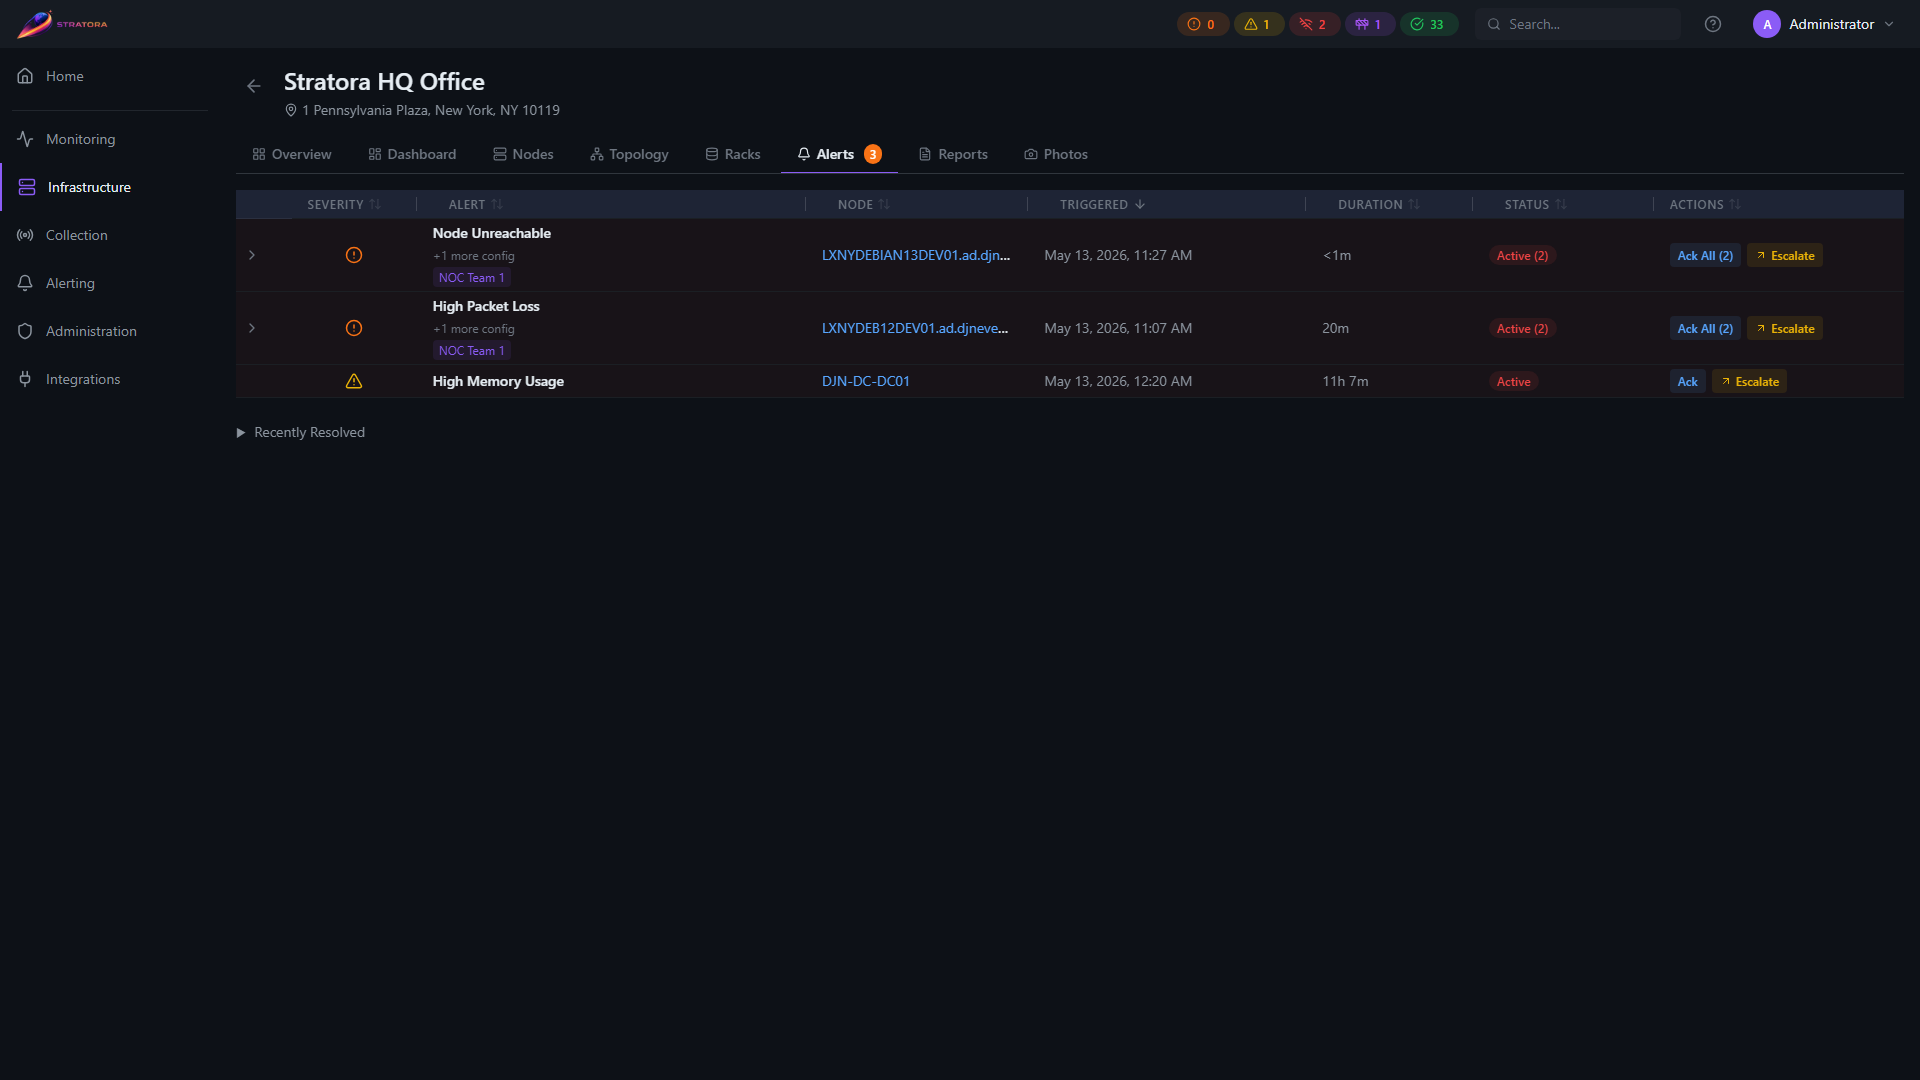Switch to the Nodes tab

pos(523,154)
